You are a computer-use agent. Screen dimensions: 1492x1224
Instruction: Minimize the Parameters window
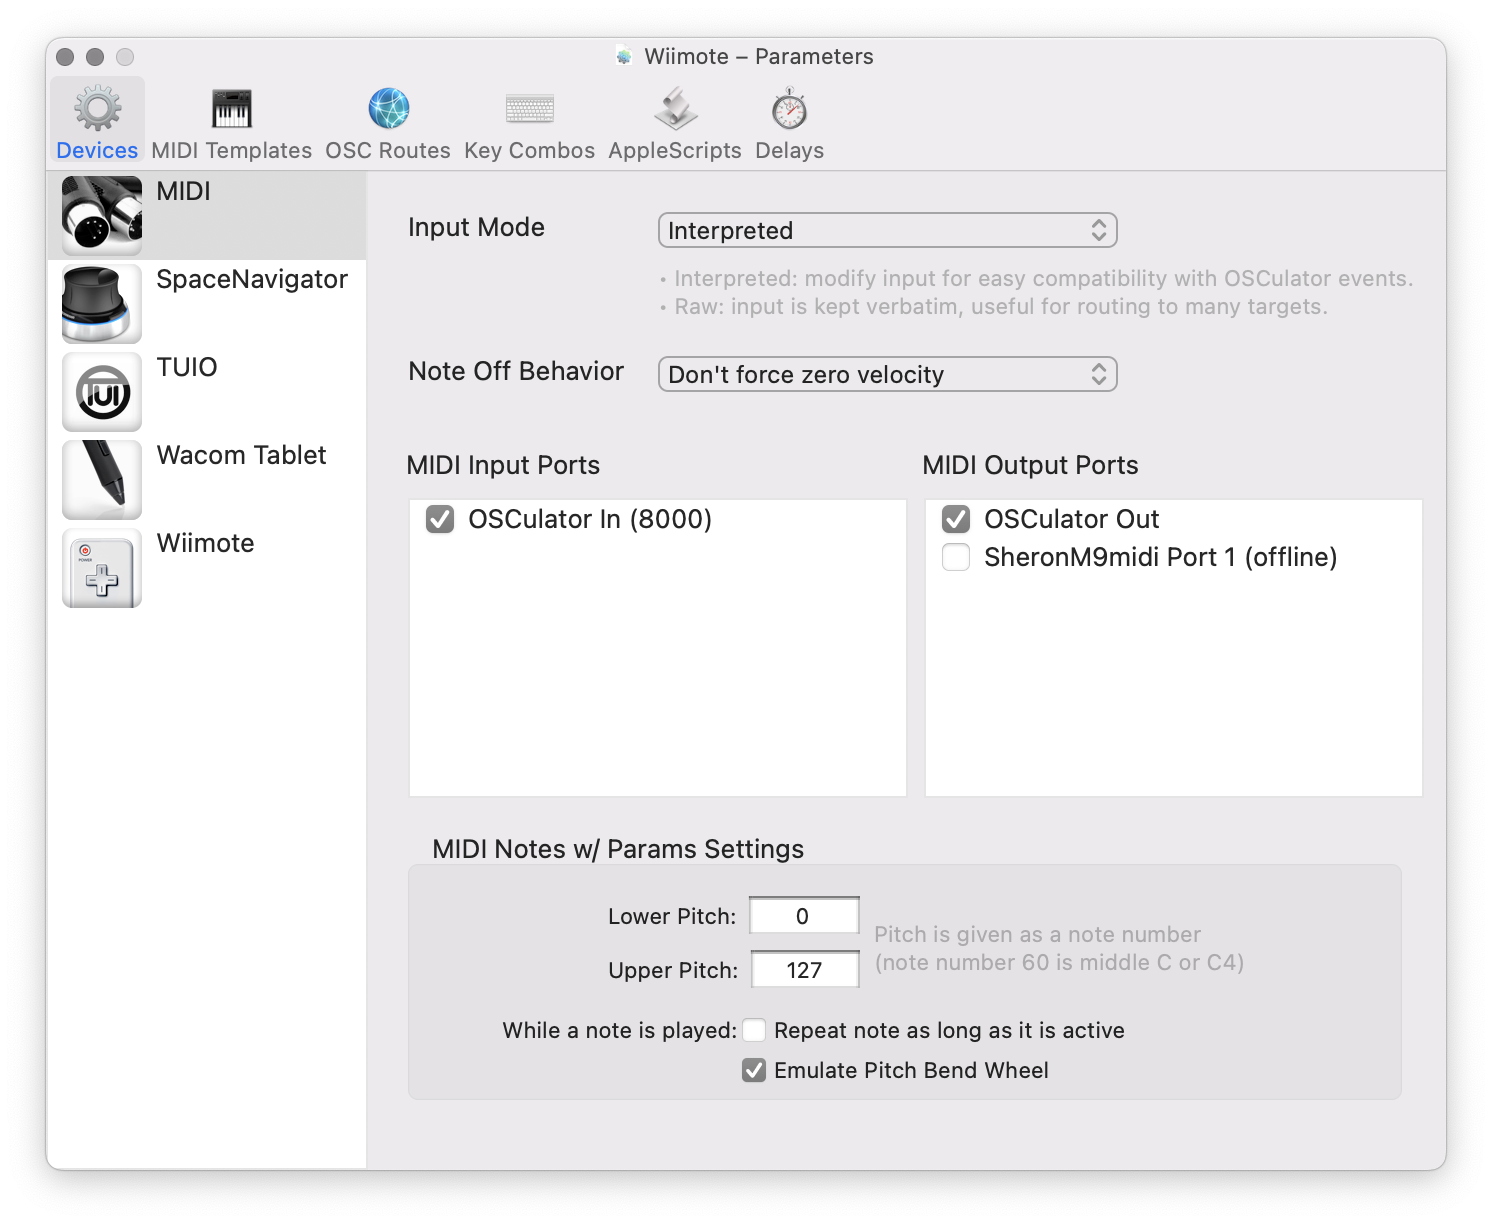[95, 57]
